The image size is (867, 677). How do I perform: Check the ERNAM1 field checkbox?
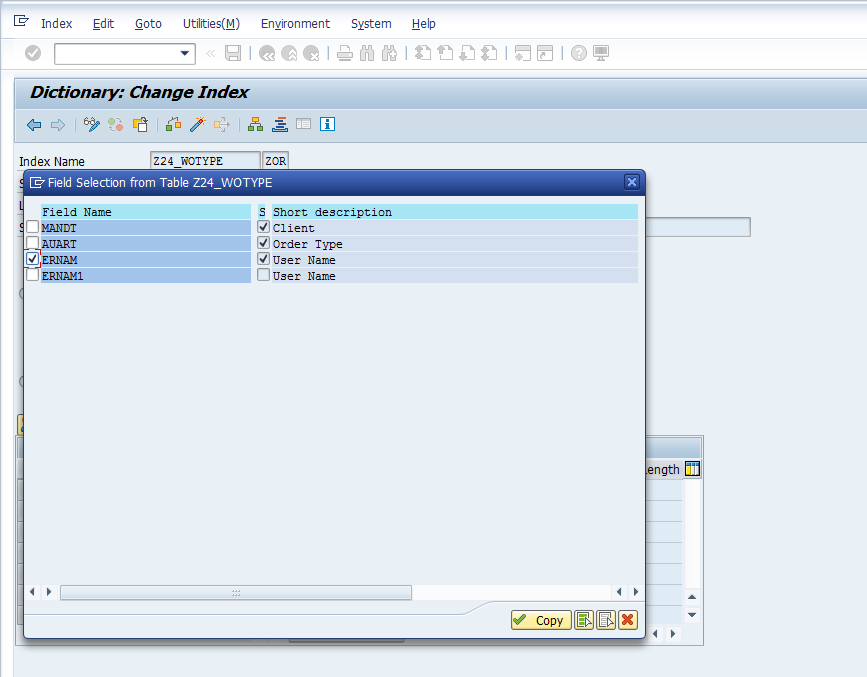(x=32, y=275)
